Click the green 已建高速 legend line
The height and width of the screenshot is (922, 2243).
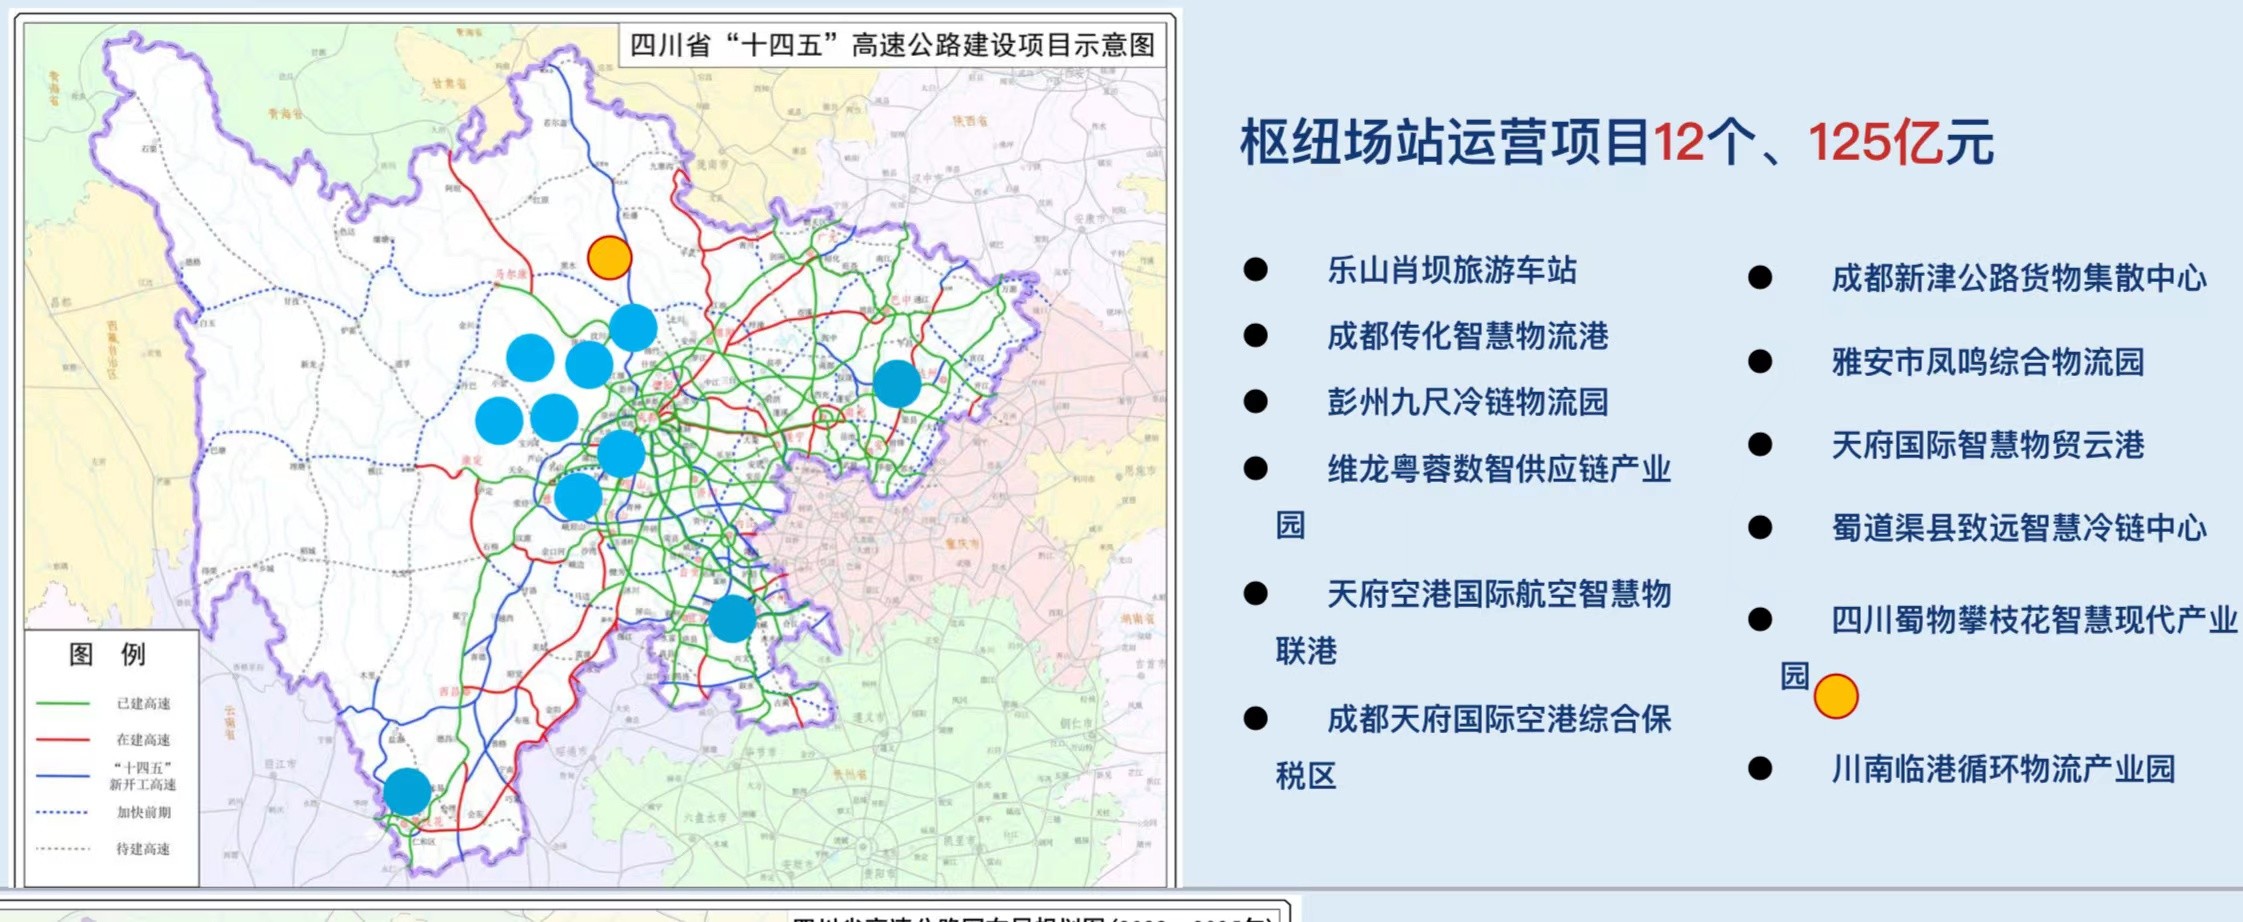coord(63,704)
